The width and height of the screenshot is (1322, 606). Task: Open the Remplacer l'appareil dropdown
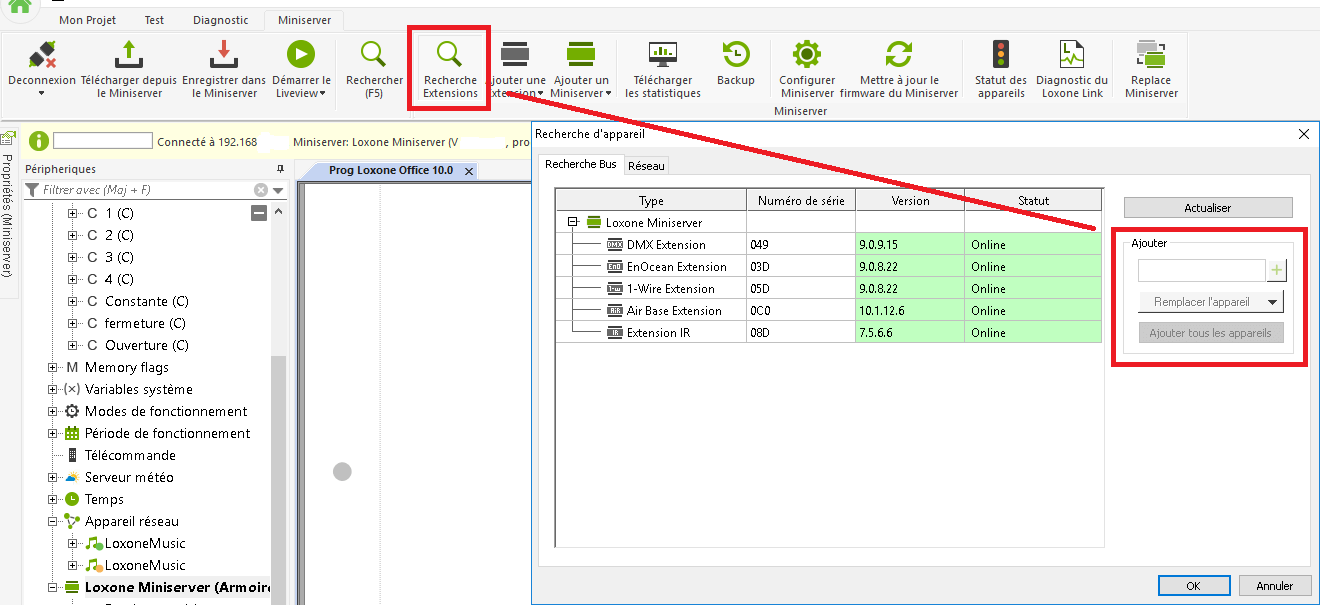[1272, 302]
